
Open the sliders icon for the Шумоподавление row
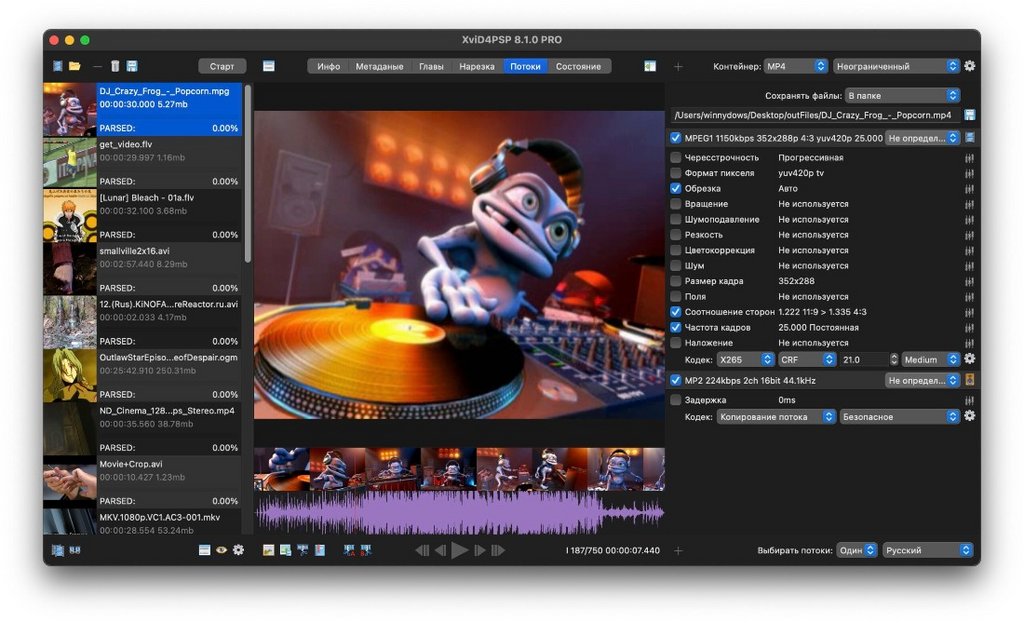pos(969,219)
